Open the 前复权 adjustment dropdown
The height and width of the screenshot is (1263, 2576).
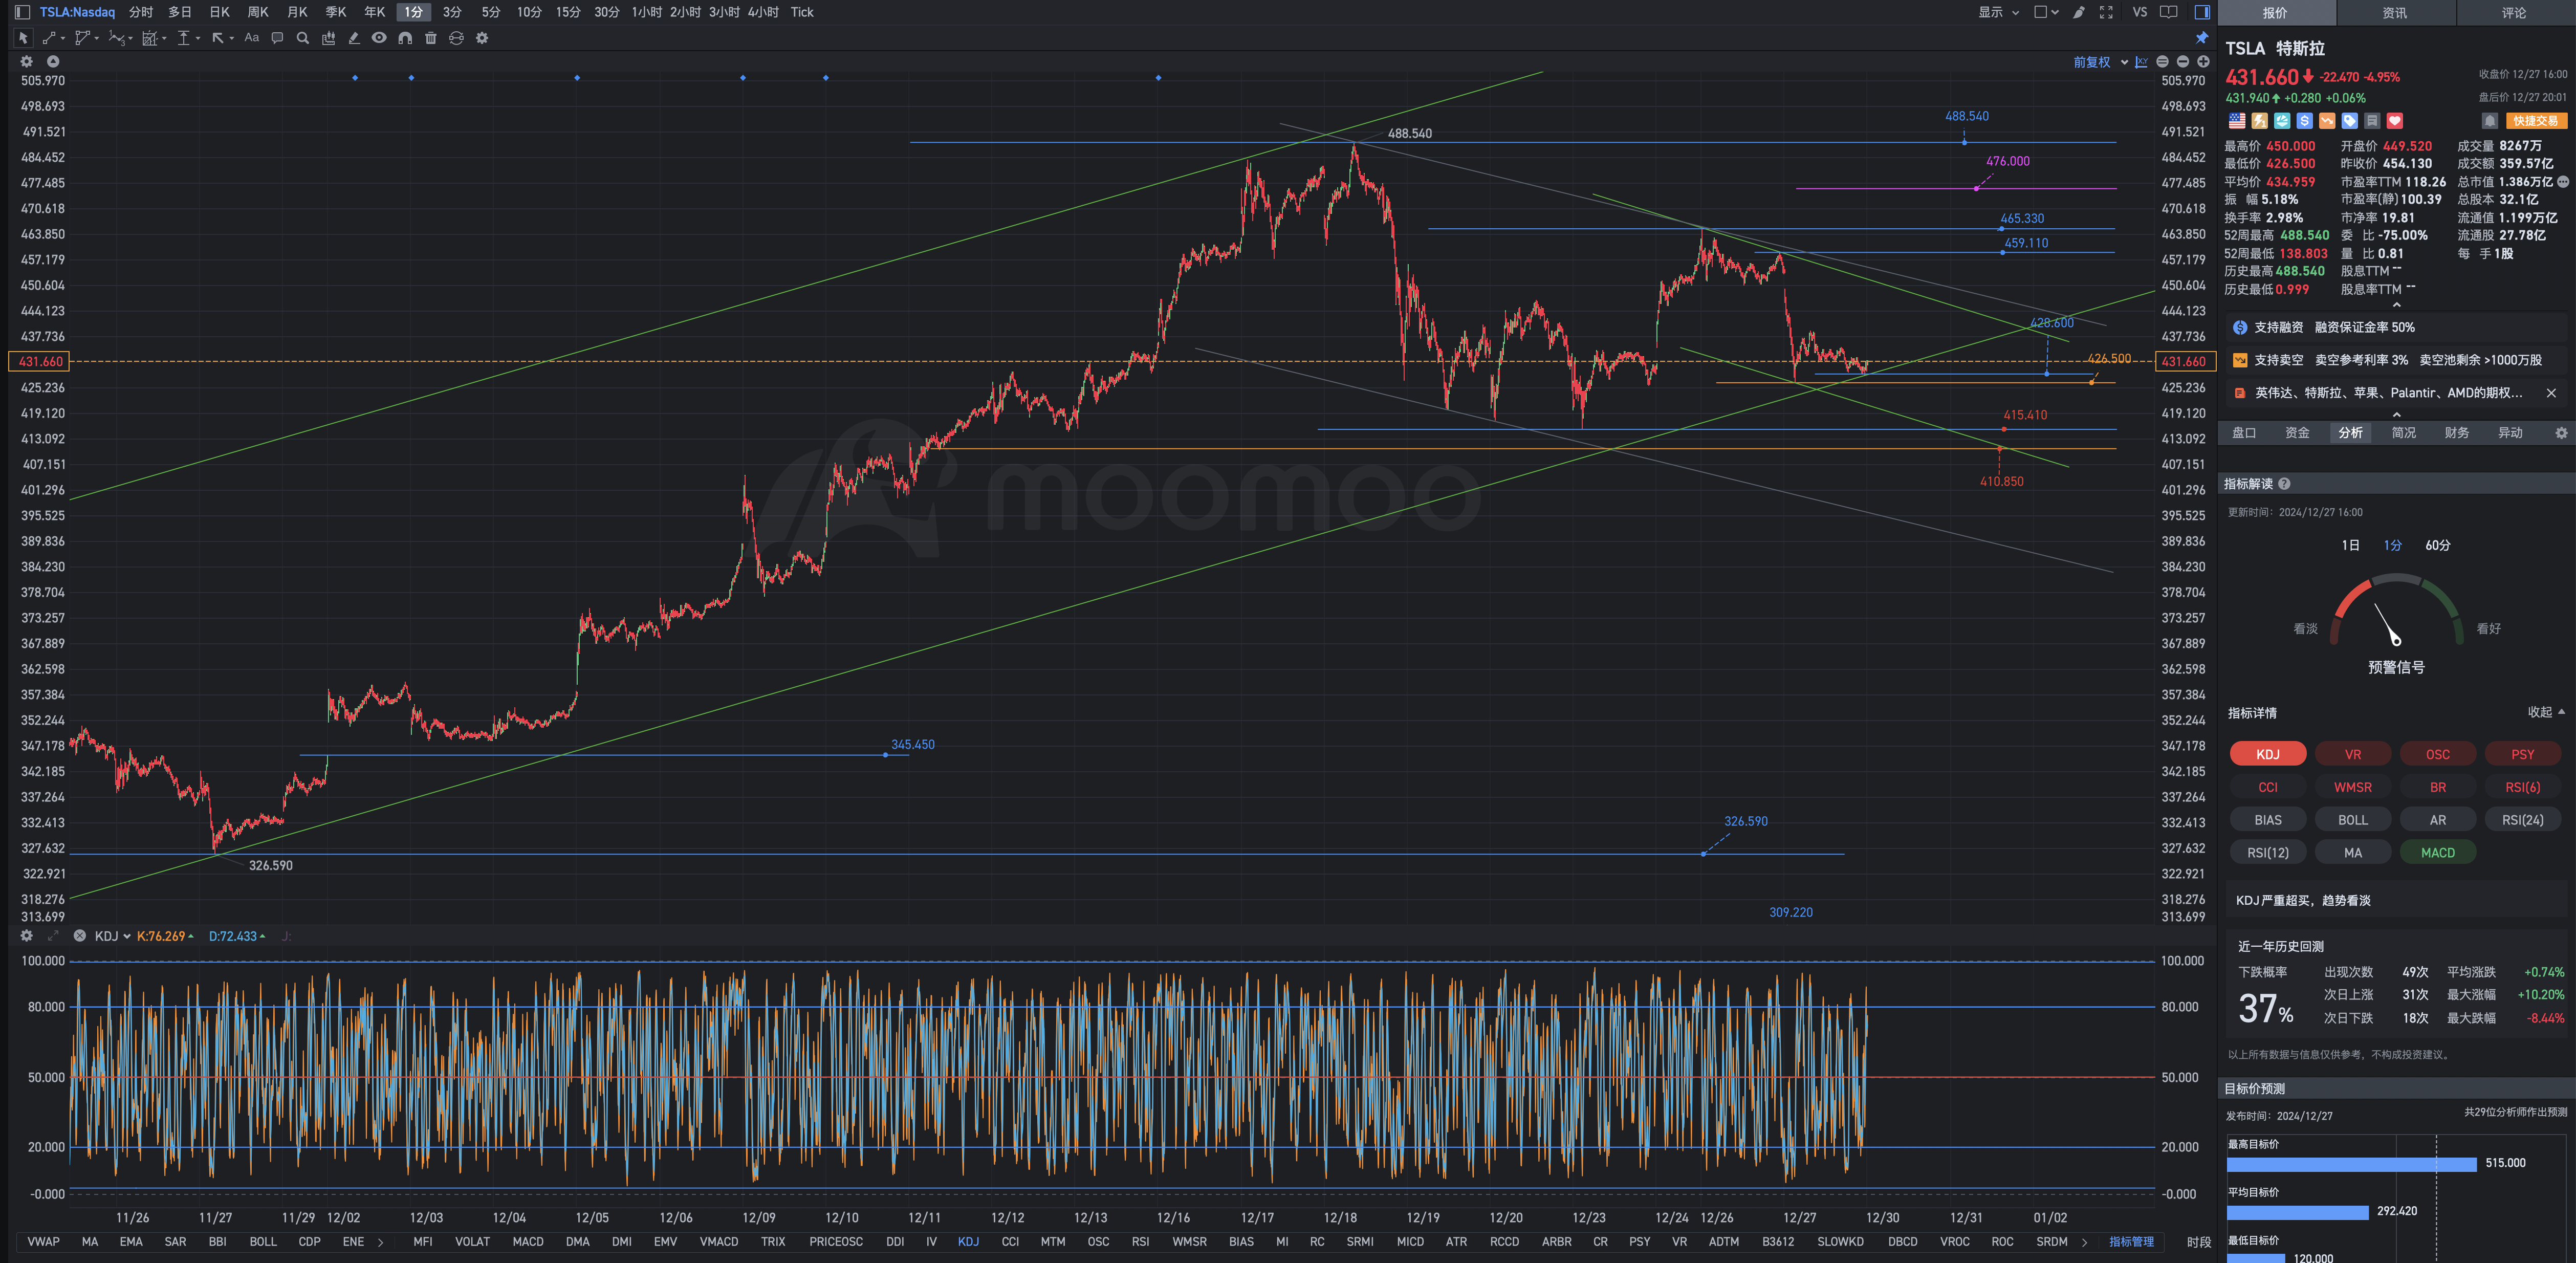2100,62
